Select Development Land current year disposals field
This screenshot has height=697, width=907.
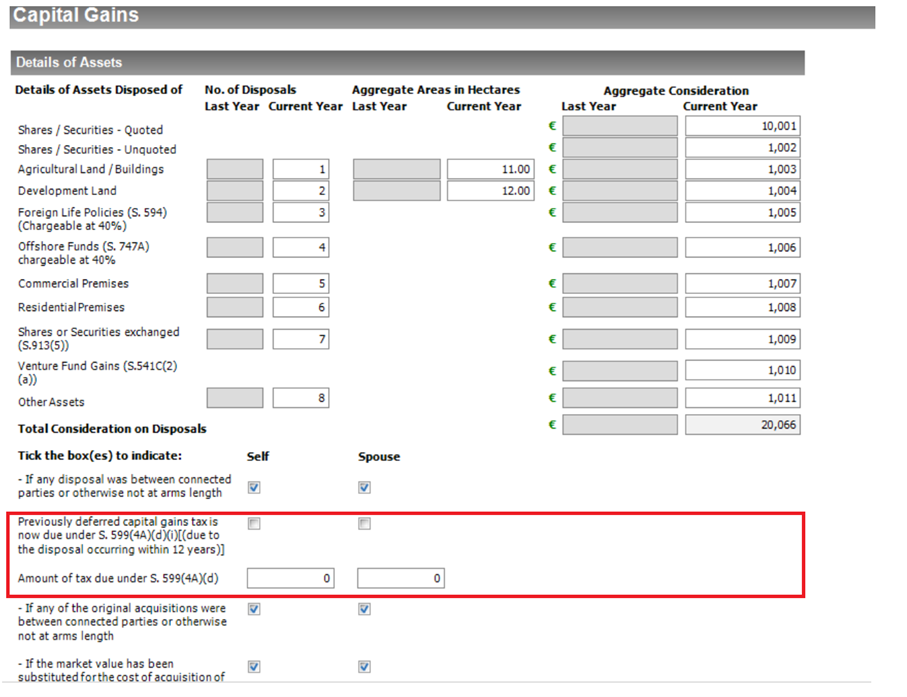[x=301, y=191]
